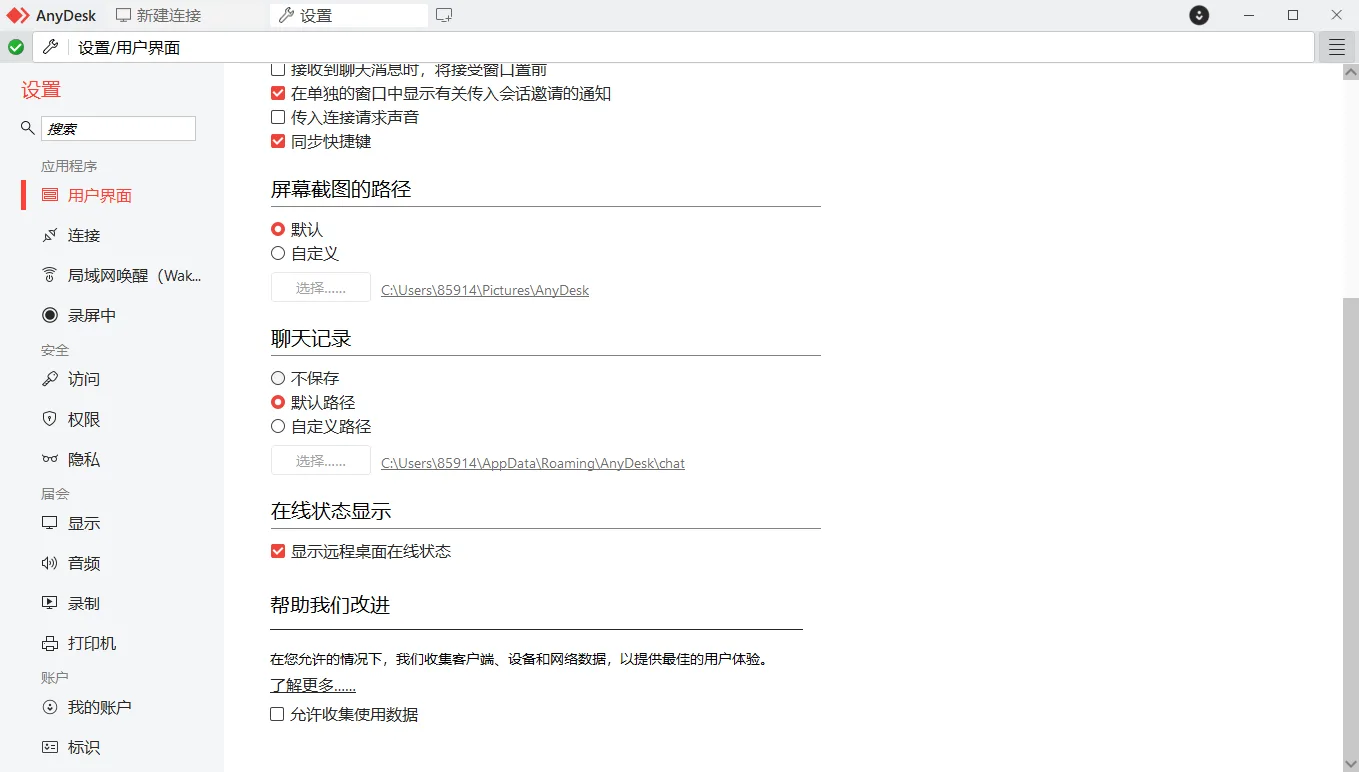Select 自定义 screenshot path radio
The height and width of the screenshot is (772, 1359).
click(x=278, y=254)
